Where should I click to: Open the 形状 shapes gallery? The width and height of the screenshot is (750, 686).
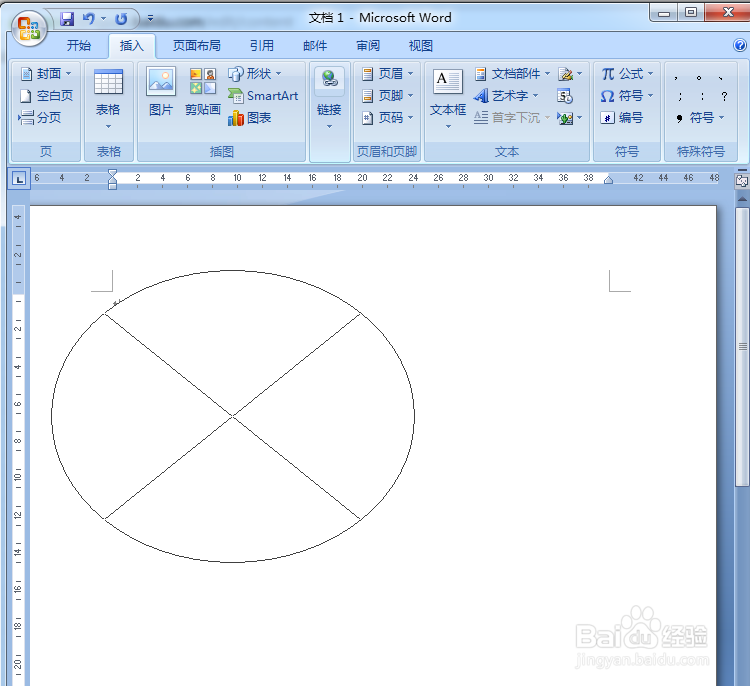pos(255,74)
